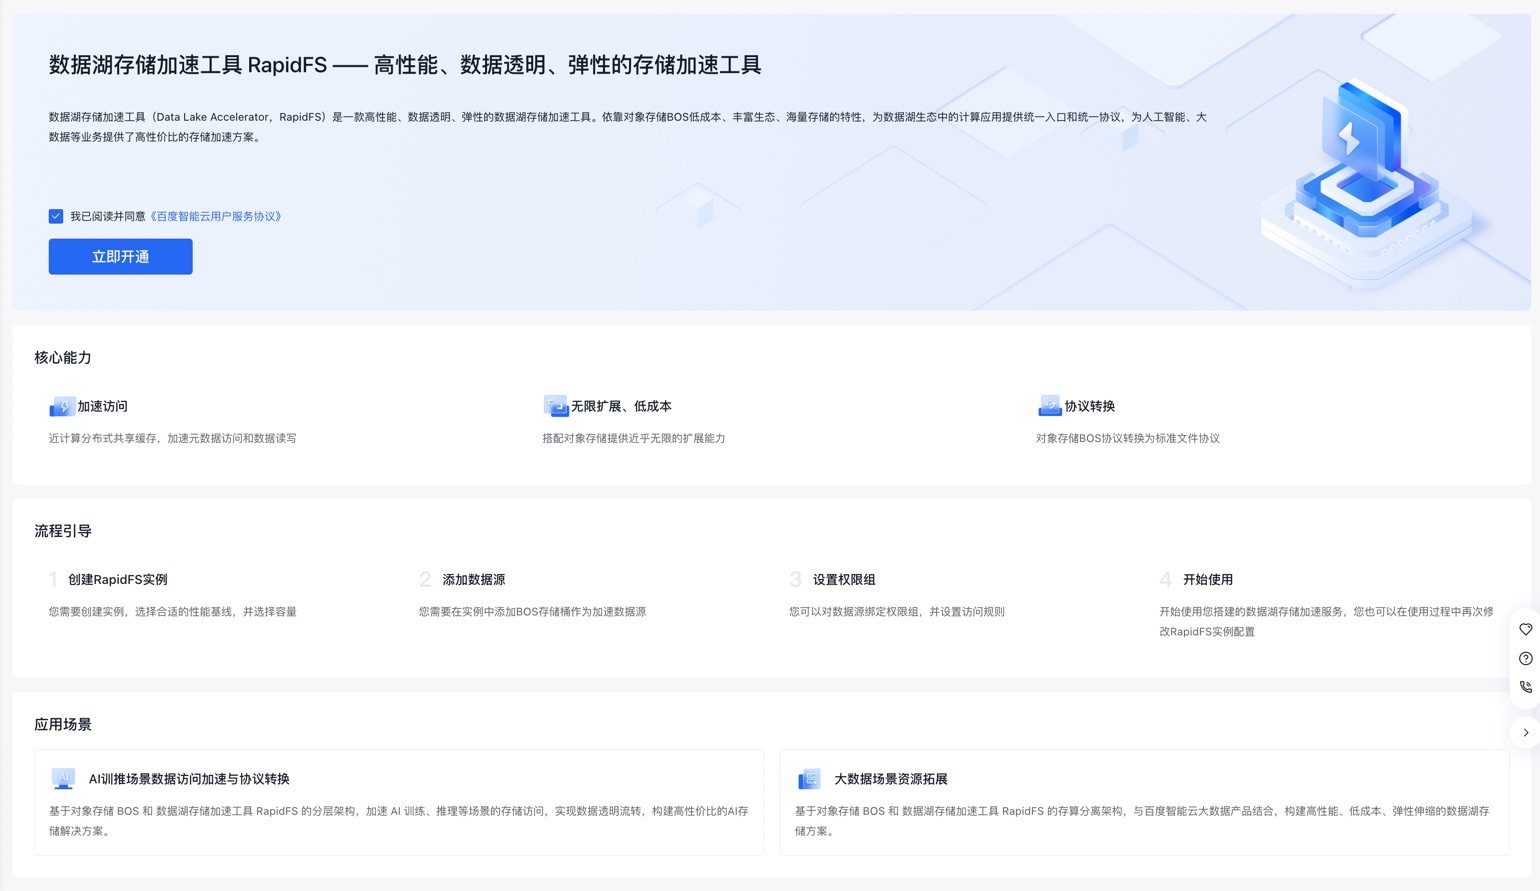
Task: Click the 应用场景 section heading
Action: (x=63, y=724)
